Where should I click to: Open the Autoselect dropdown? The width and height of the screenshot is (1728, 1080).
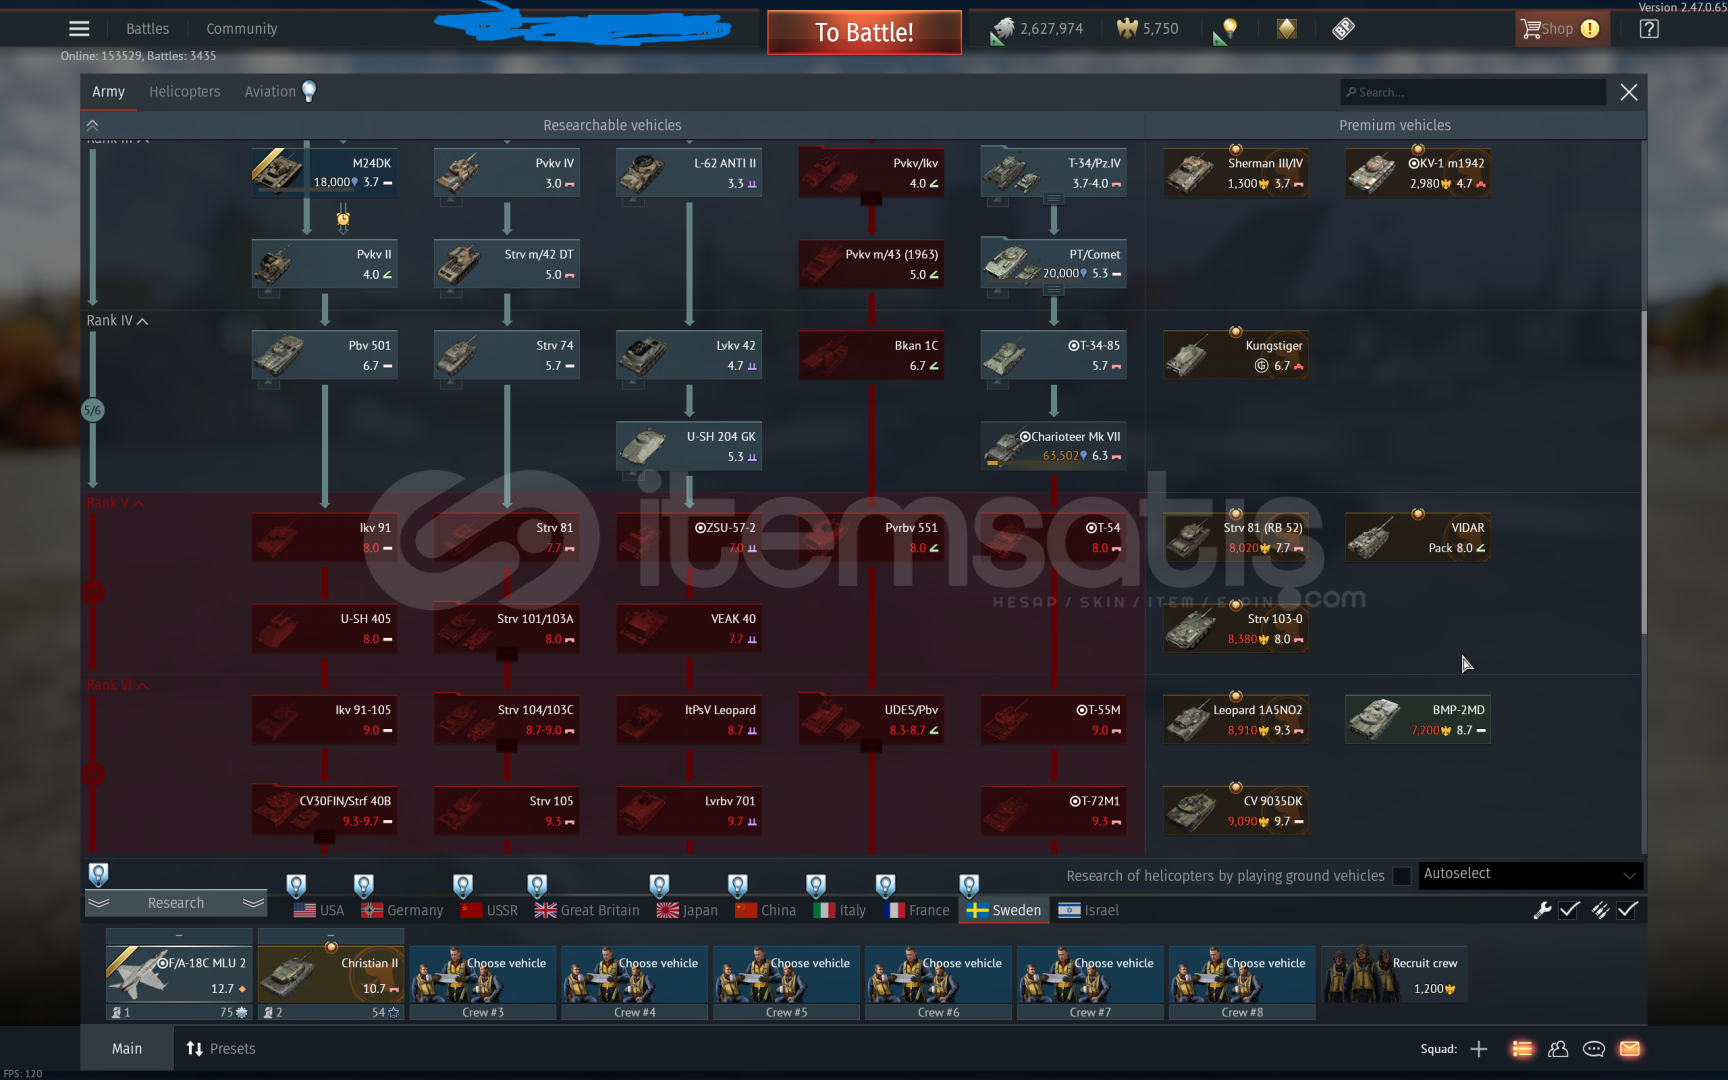[x=1529, y=875]
